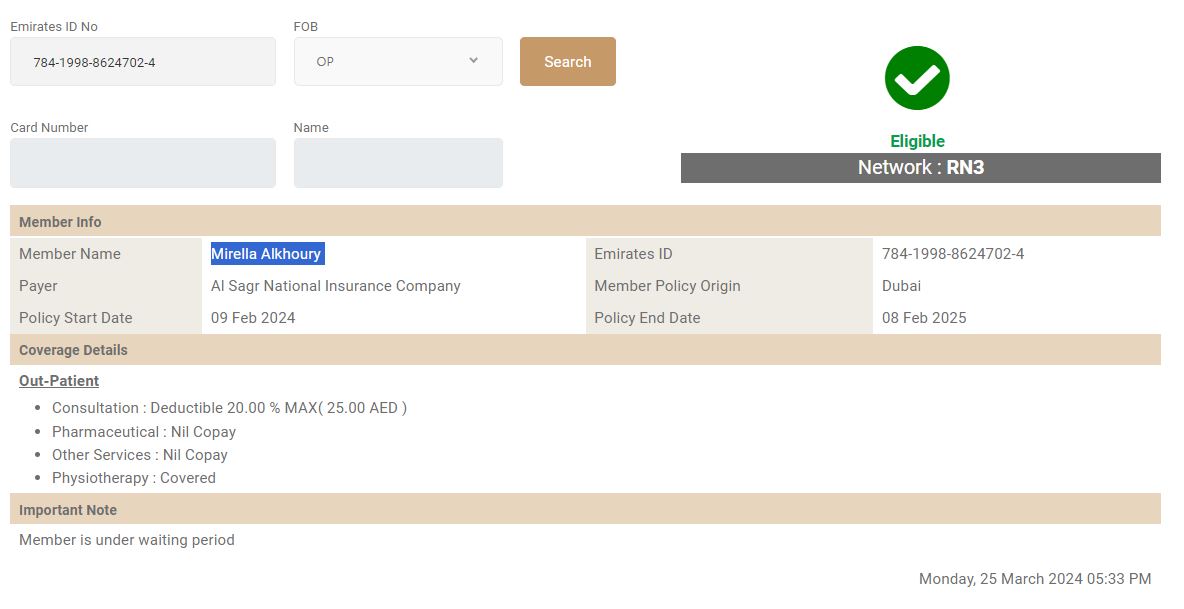1184x609 pixels.
Task: Click the Eligible status text
Action: point(917,142)
